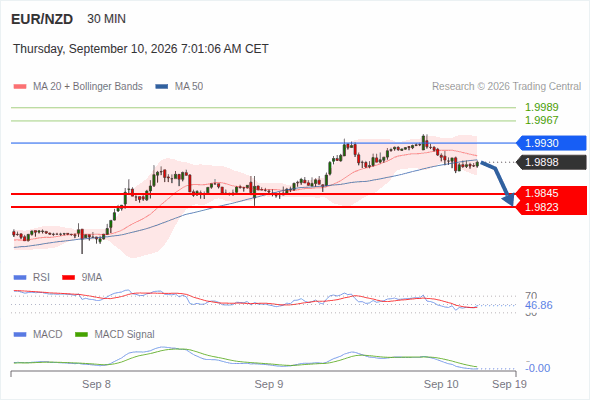Image resolution: width=590 pixels, height=400 pixels.
Task: Click the MACD Signal legend swatch
Action: [81, 335]
